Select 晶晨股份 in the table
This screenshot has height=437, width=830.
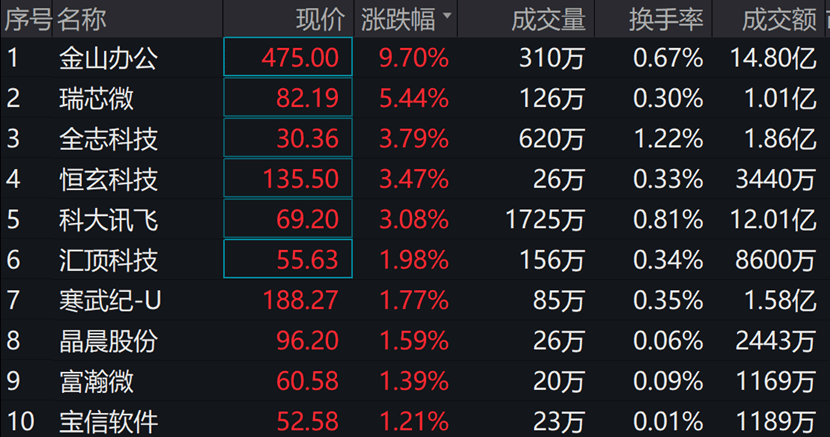pyautogui.click(x=108, y=341)
